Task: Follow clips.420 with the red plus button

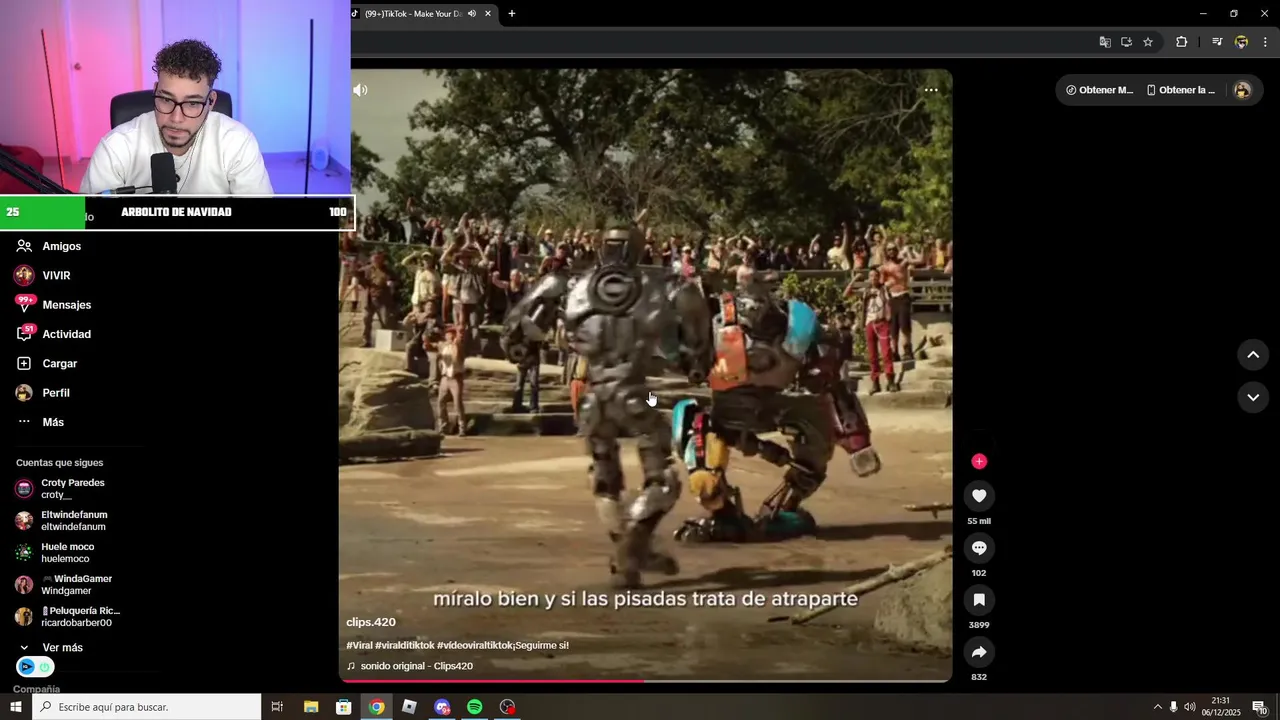Action: (x=979, y=461)
